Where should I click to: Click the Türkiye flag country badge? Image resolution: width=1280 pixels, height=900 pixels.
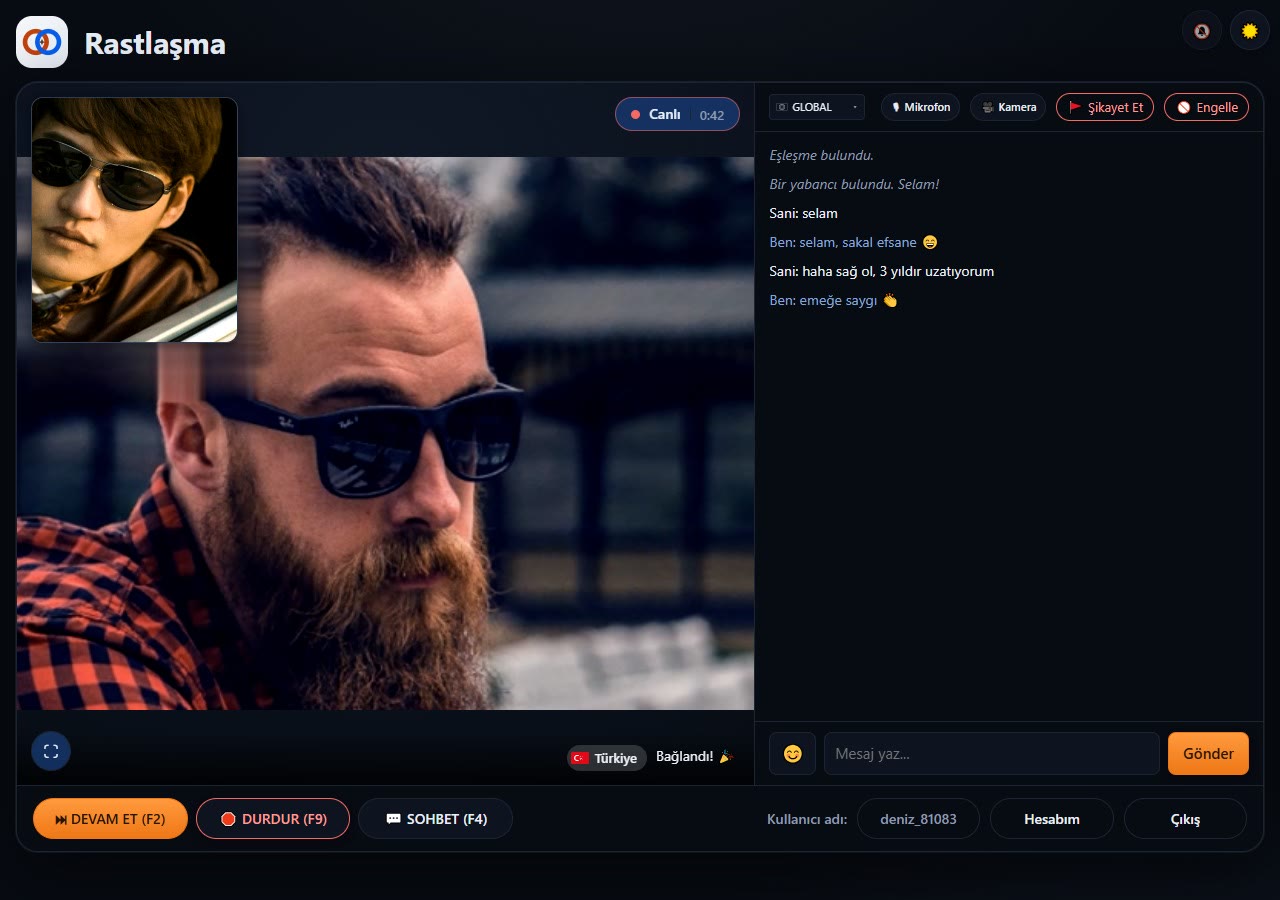[x=607, y=758]
